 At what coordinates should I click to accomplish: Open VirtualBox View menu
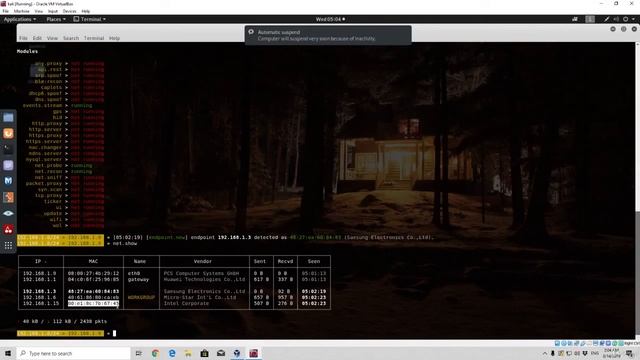coord(38,11)
